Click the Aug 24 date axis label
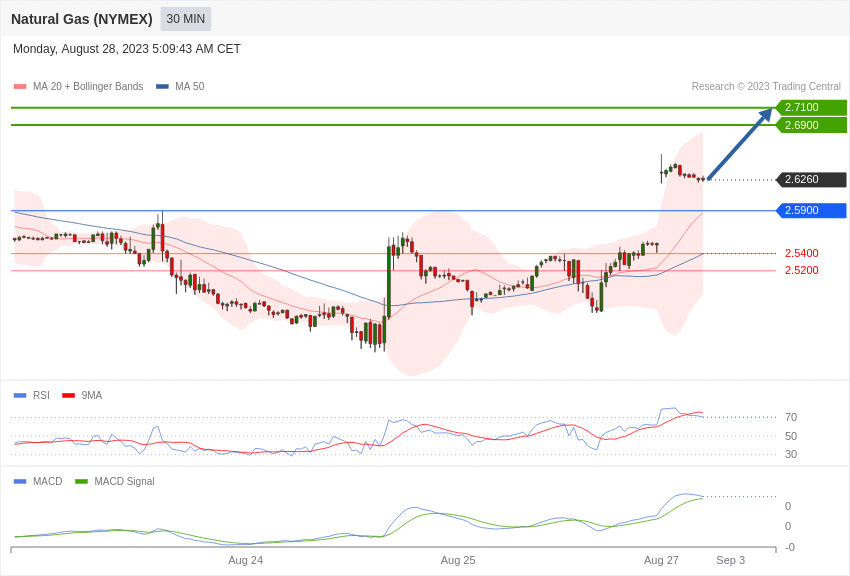 tap(246, 560)
